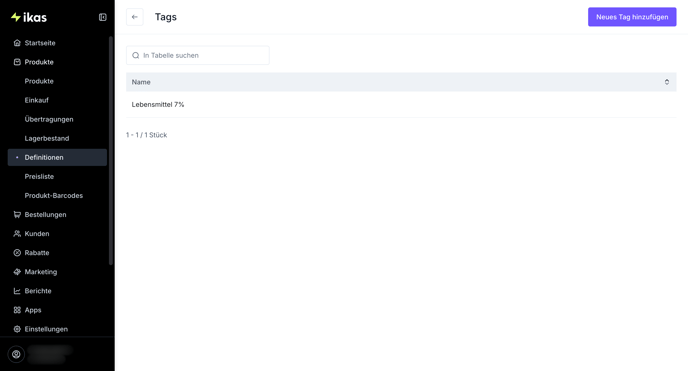Open the user profile avatar icon
This screenshot has height=371, width=688.
click(16, 354)
